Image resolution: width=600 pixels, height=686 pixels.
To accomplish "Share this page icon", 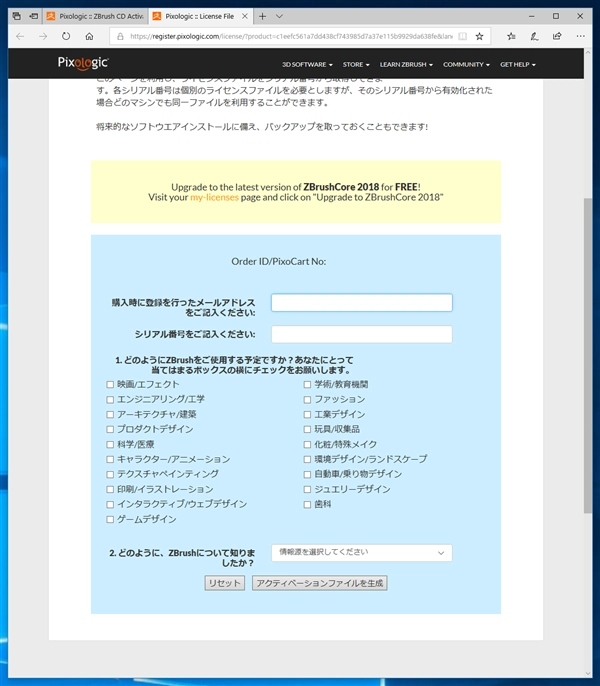I will point(557,36).
